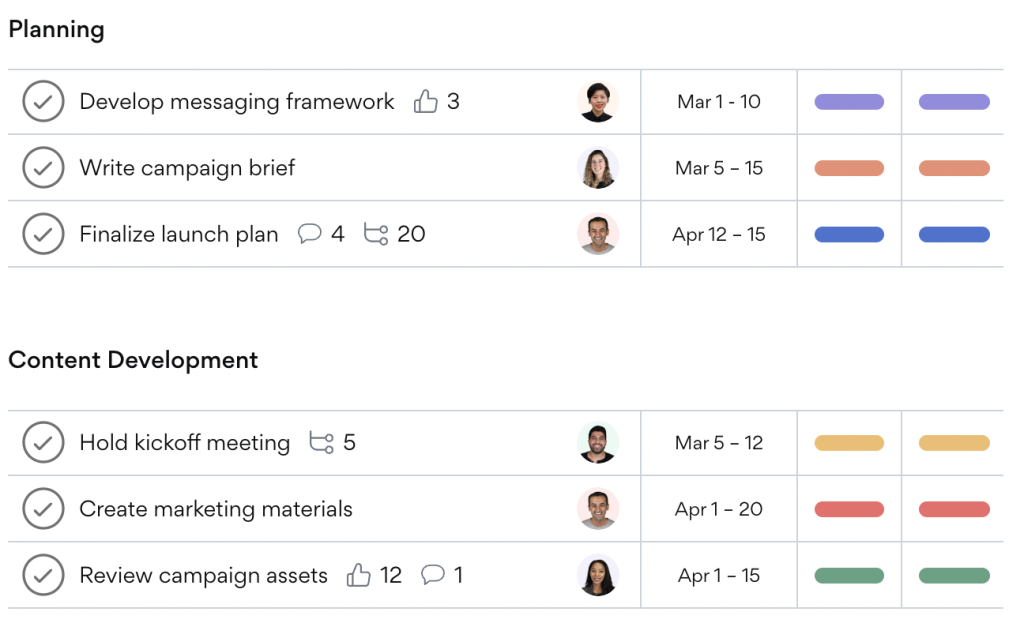Select the Content Development section header
Viewport: 1024px width, 638px height.
tap(135, 360)
